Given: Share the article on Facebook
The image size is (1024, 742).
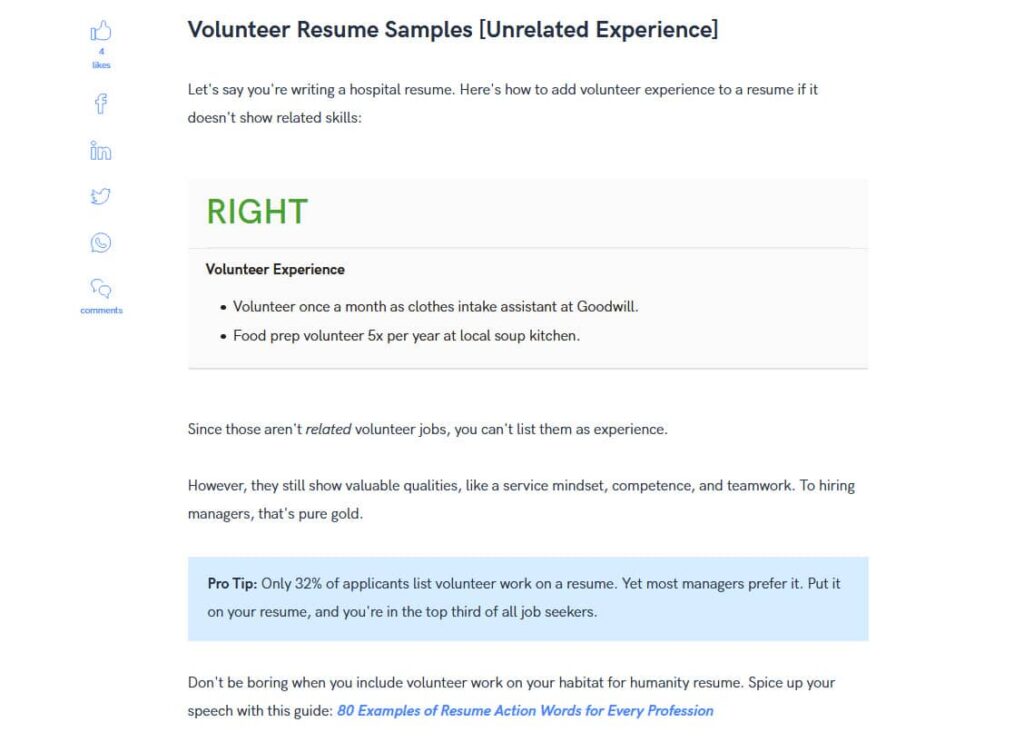Looking at the screenshot, I should click(x=101, y=103).
